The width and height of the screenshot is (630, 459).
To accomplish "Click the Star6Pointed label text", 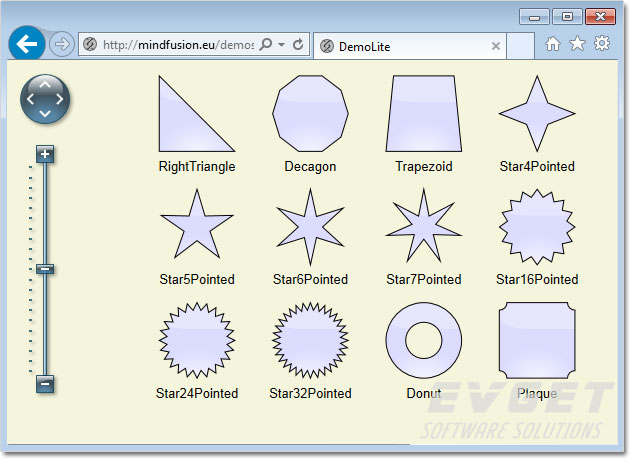I will coord(310,279).
